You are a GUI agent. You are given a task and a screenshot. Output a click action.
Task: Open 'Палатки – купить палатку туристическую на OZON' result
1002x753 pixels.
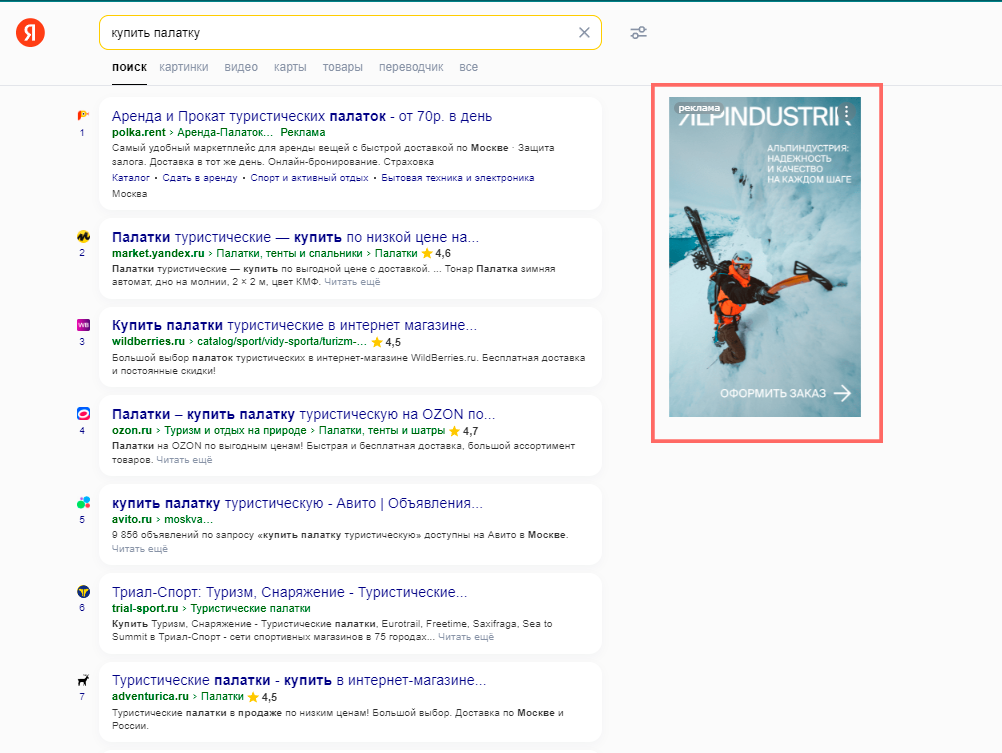click(304, 414)
